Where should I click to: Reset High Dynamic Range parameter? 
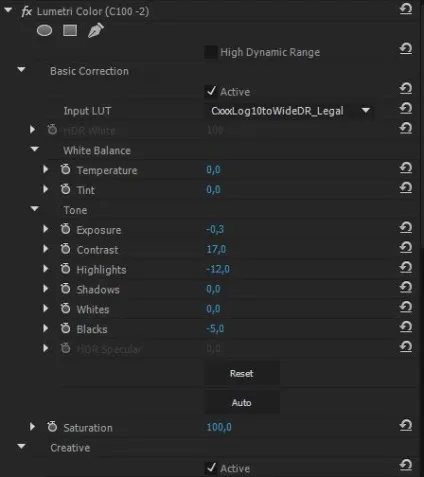point(406,49)
